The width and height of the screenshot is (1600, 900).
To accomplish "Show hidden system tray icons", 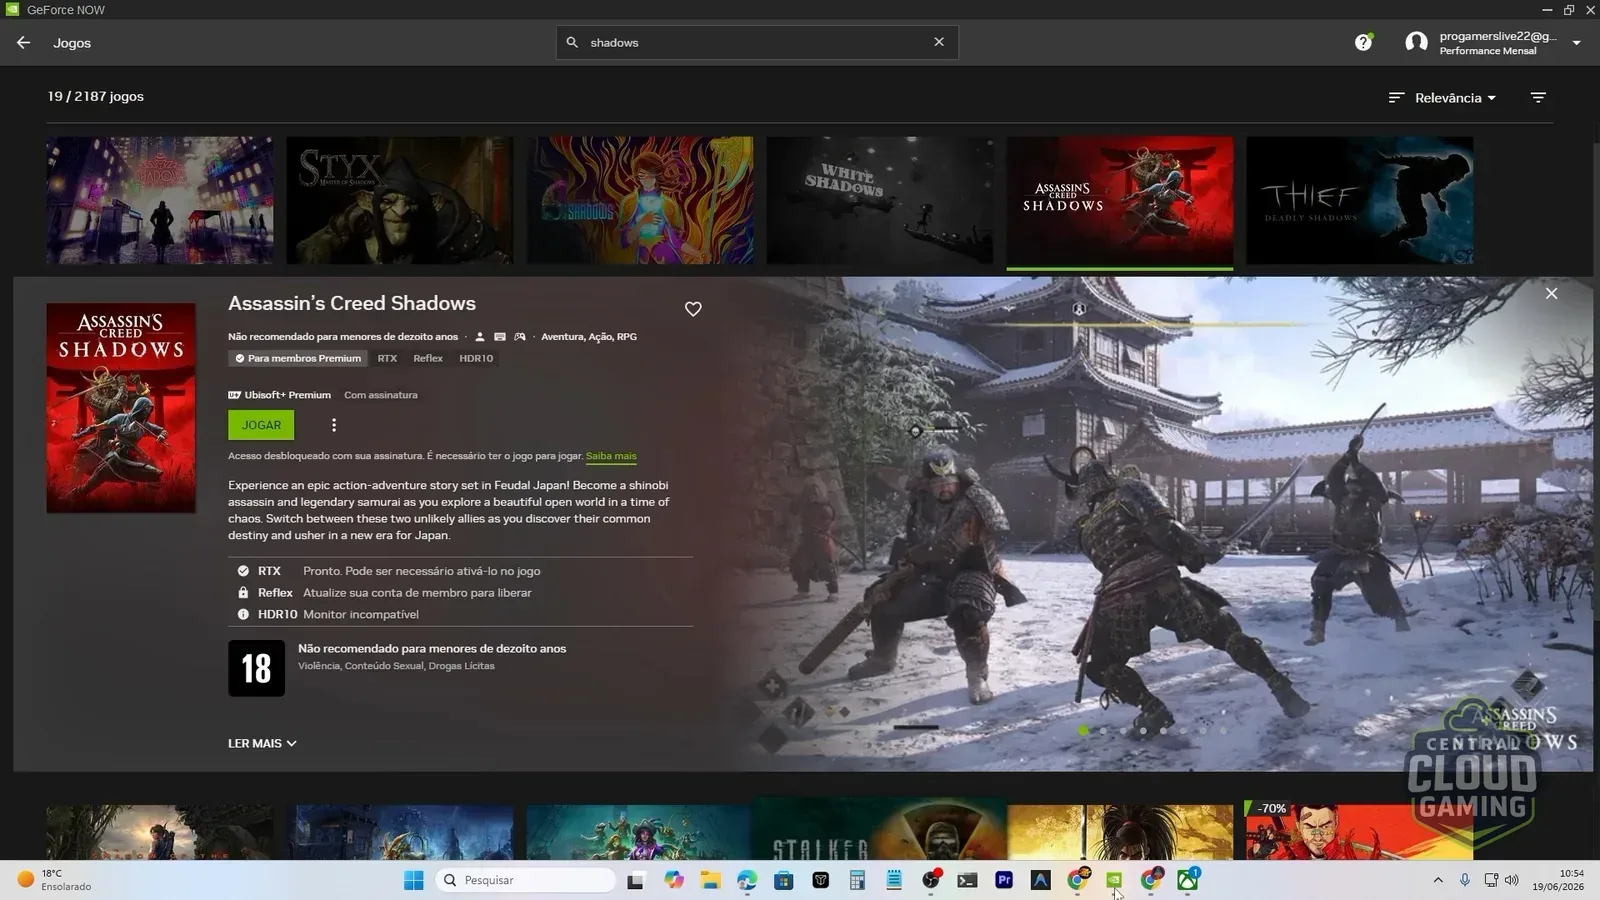I will click(1438, 880).
